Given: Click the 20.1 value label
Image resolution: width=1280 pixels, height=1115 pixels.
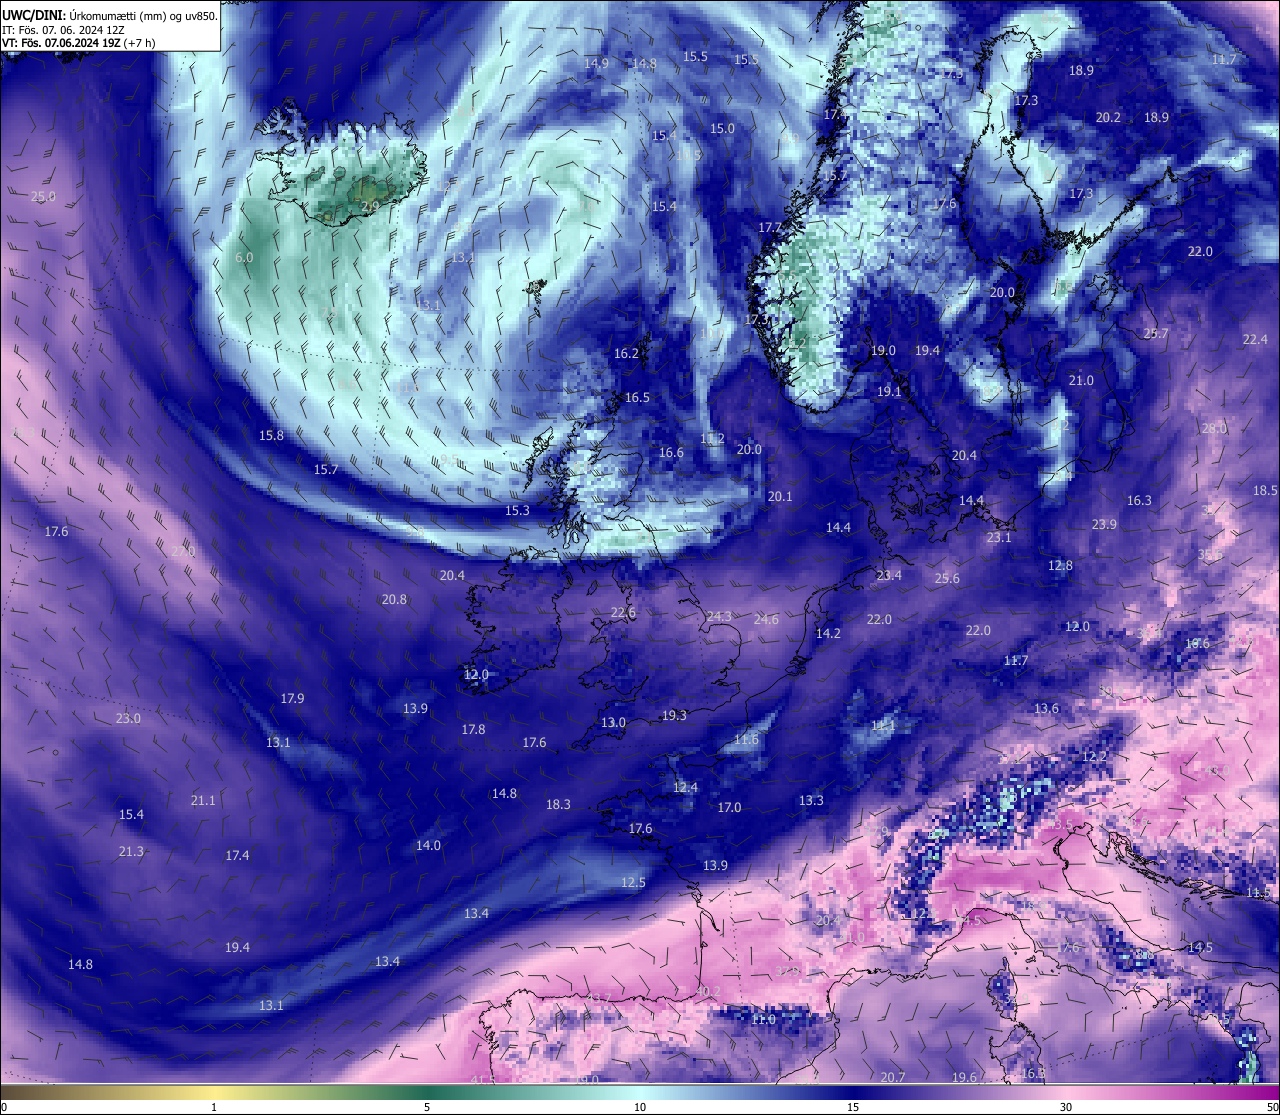Looking at the screenshot, I should click(x=780, y=496).
